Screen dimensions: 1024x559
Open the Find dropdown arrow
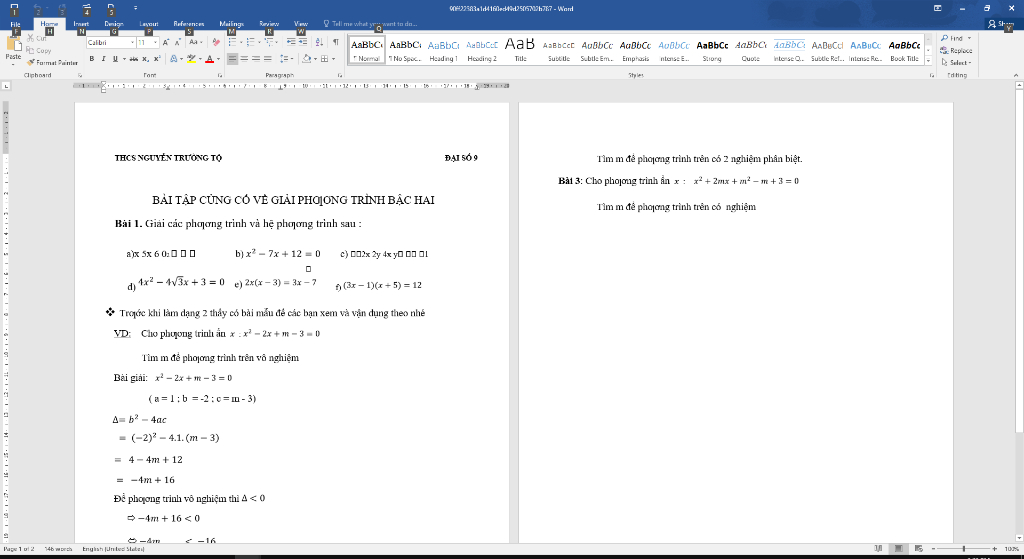coord(969,39)
